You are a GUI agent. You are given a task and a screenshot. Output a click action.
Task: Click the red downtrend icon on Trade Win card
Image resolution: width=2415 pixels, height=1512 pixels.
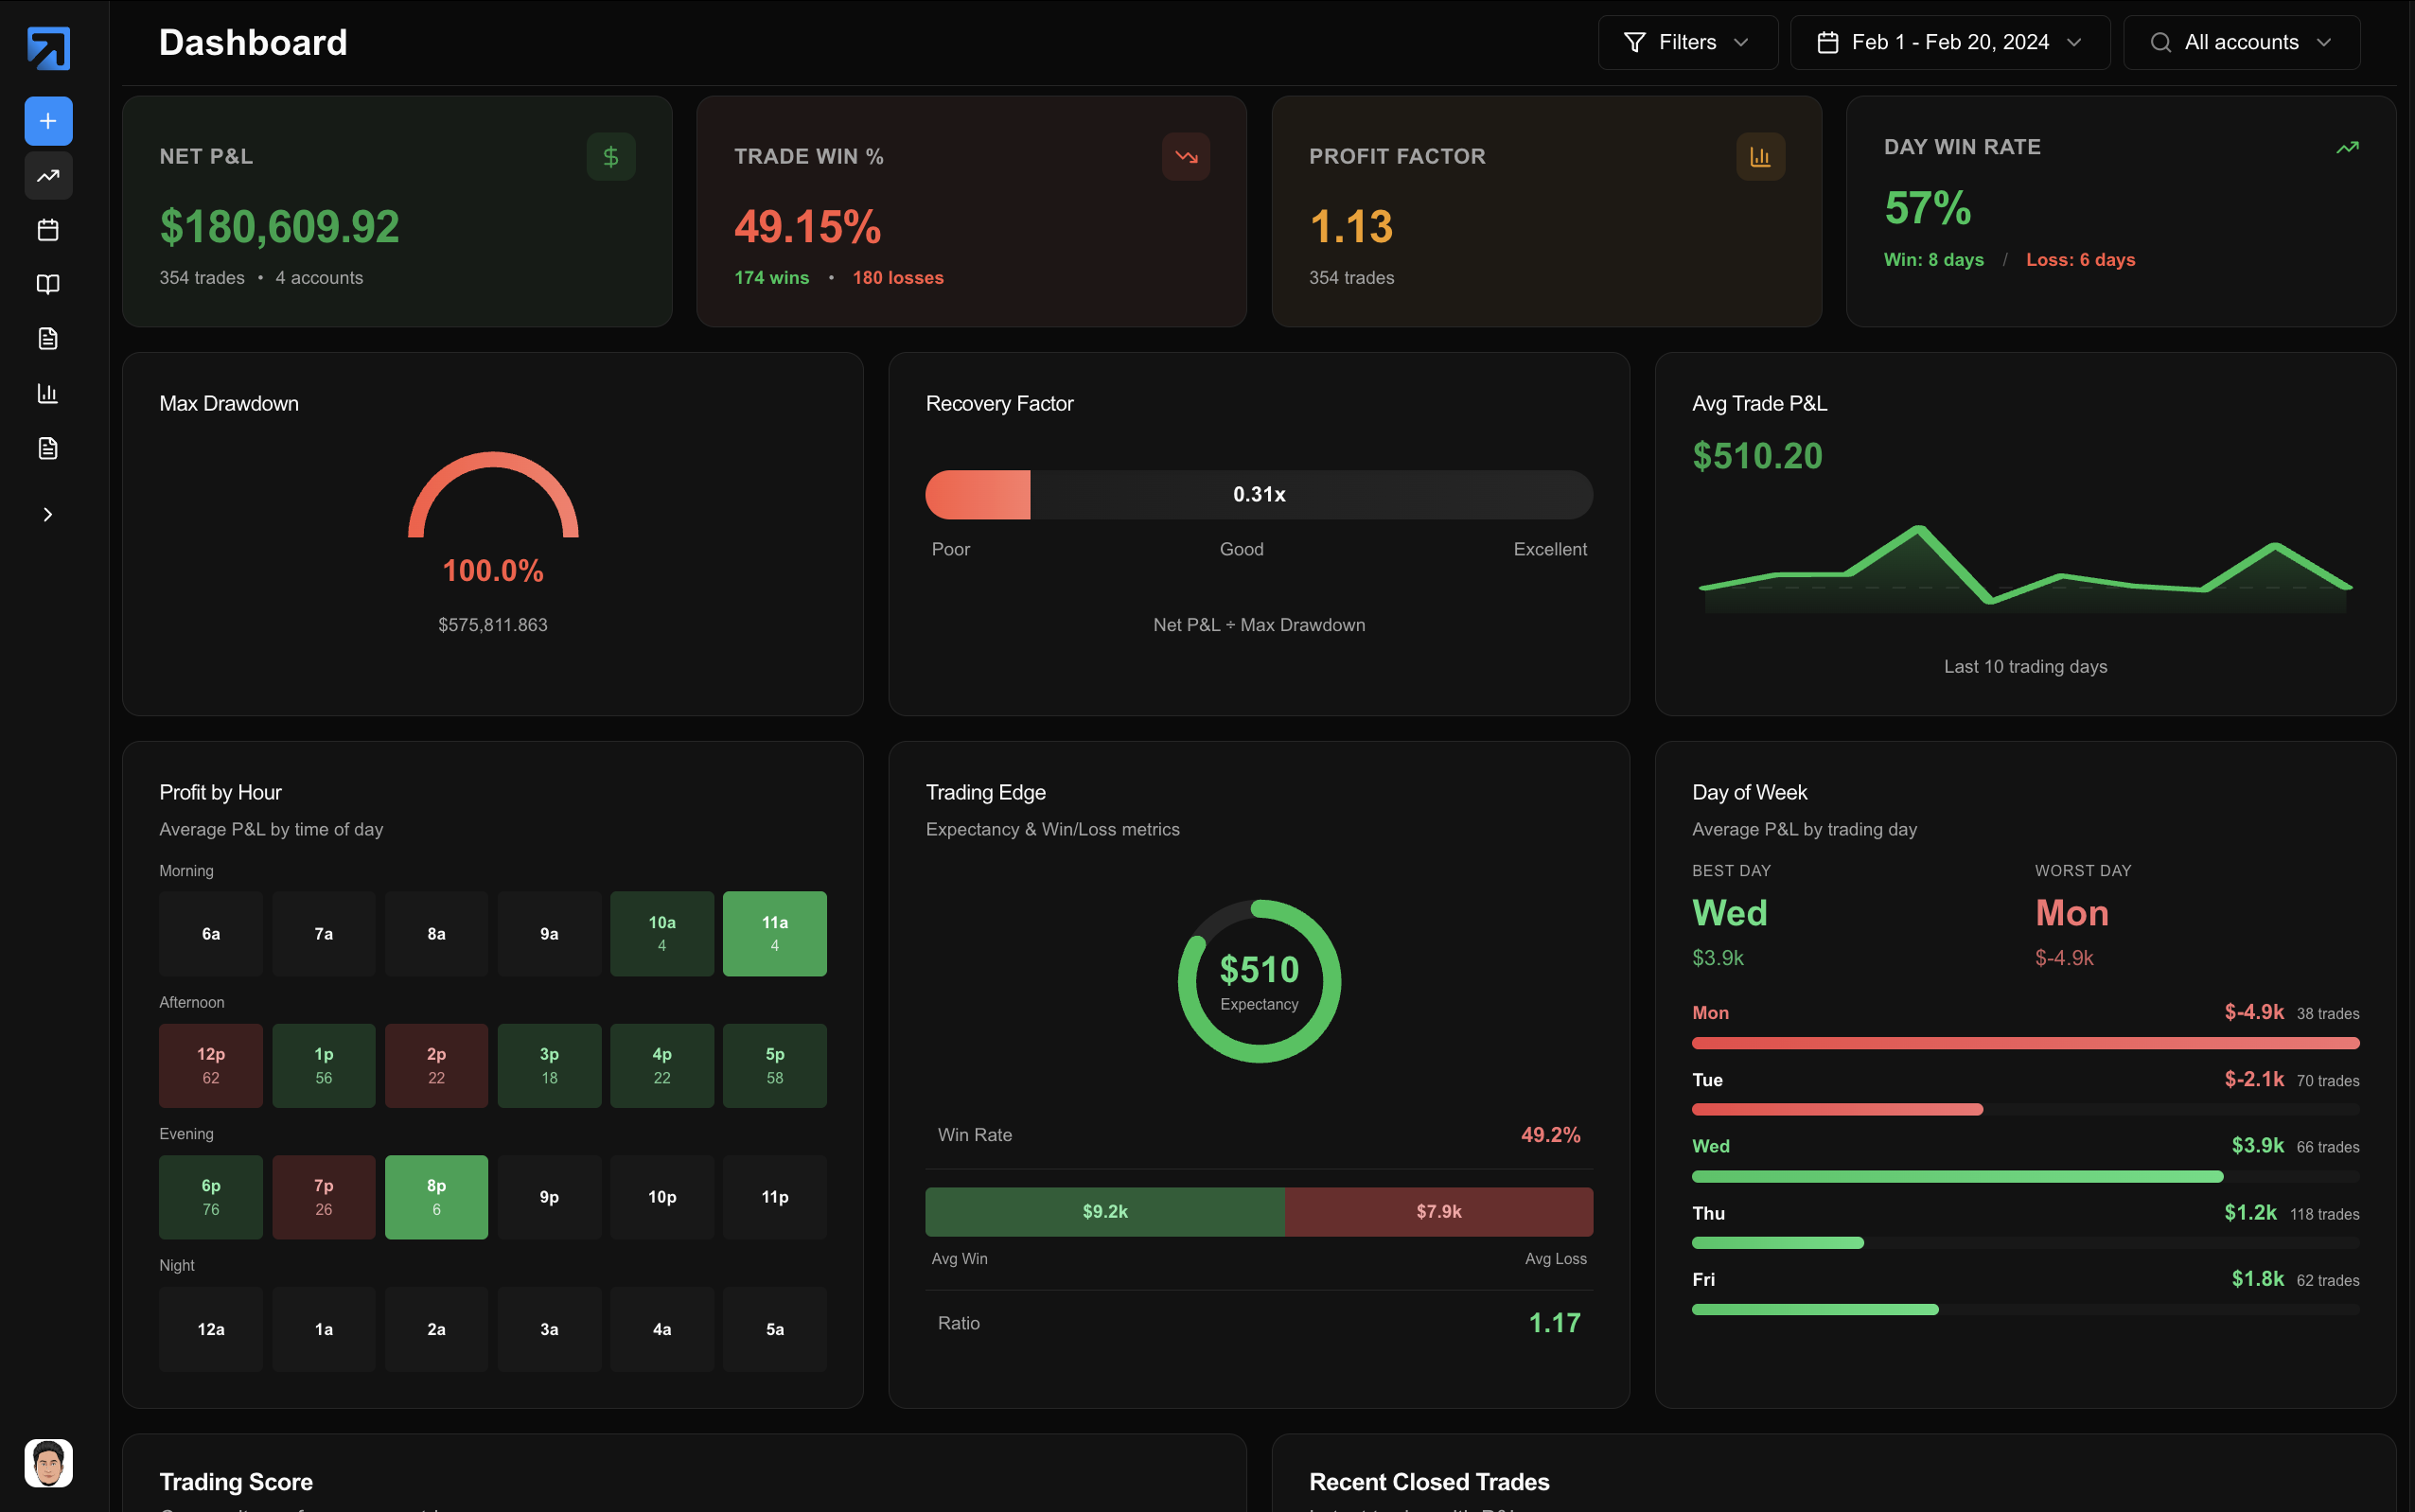[1185, 156]
